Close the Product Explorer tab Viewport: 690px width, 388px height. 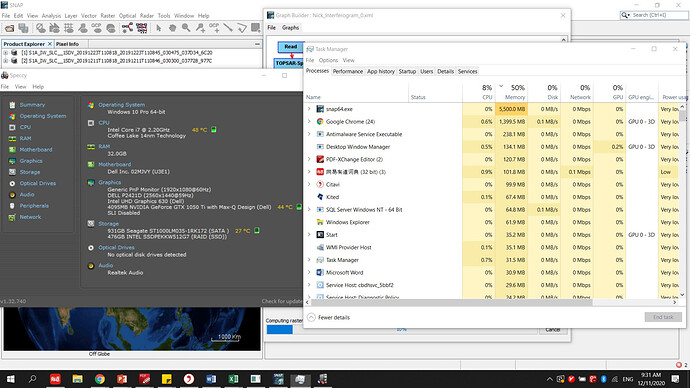tap(50, 44)
